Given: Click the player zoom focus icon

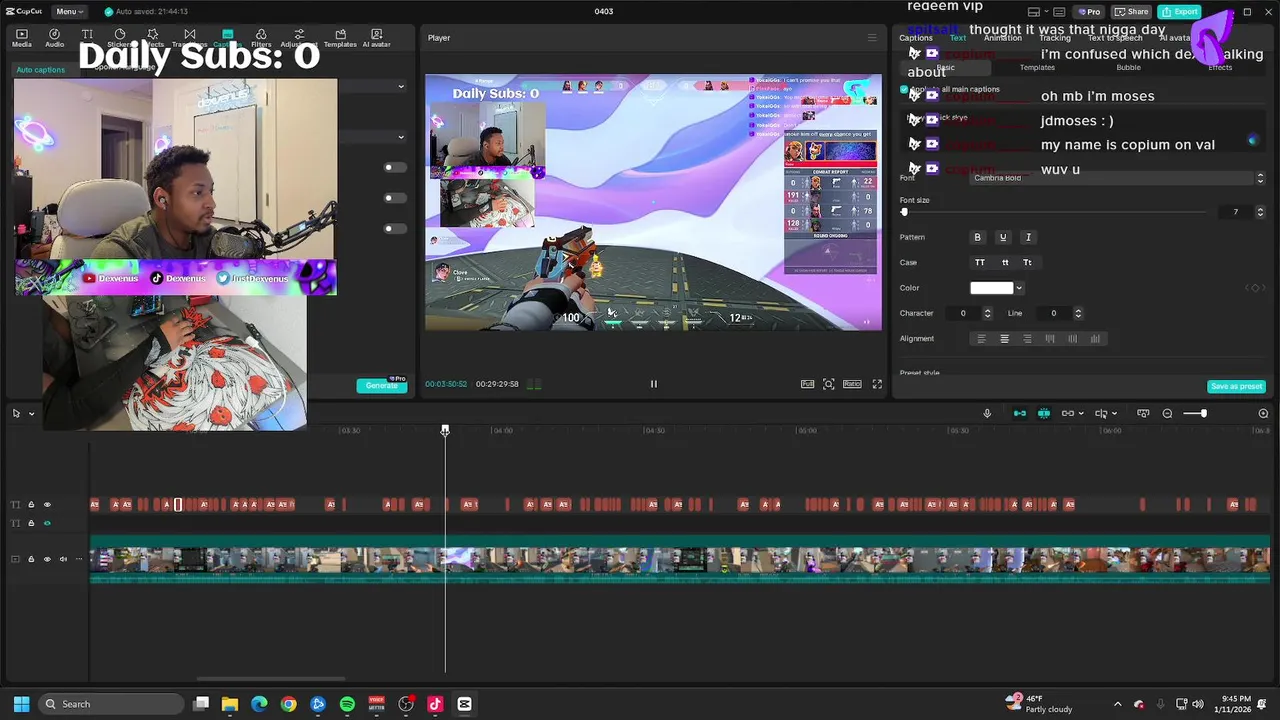Looking at the screenshot, I should [829, 384].
